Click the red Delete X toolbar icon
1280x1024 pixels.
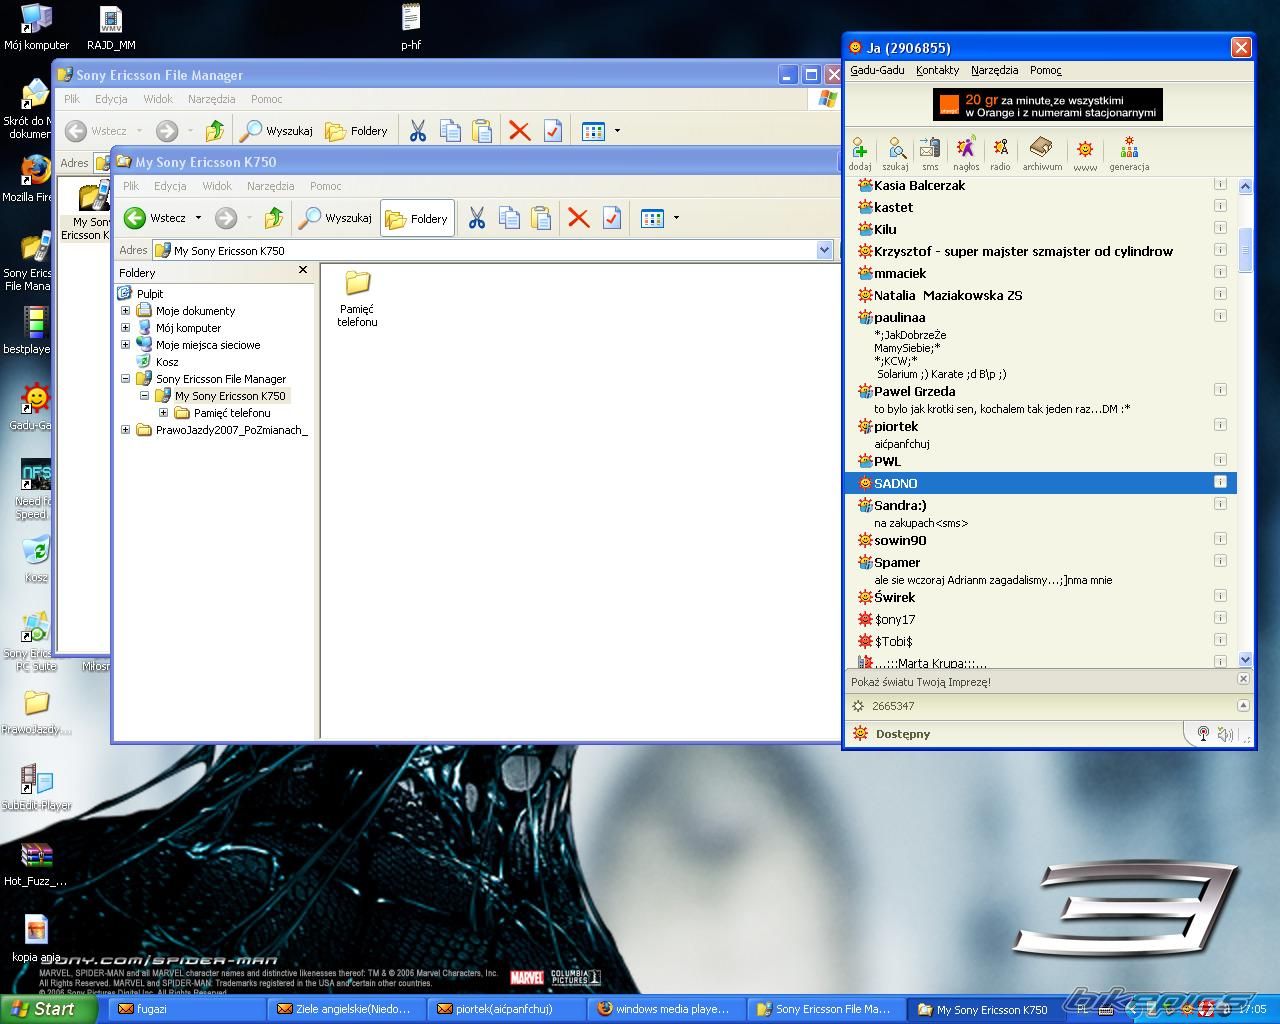[x=578, y=218]
